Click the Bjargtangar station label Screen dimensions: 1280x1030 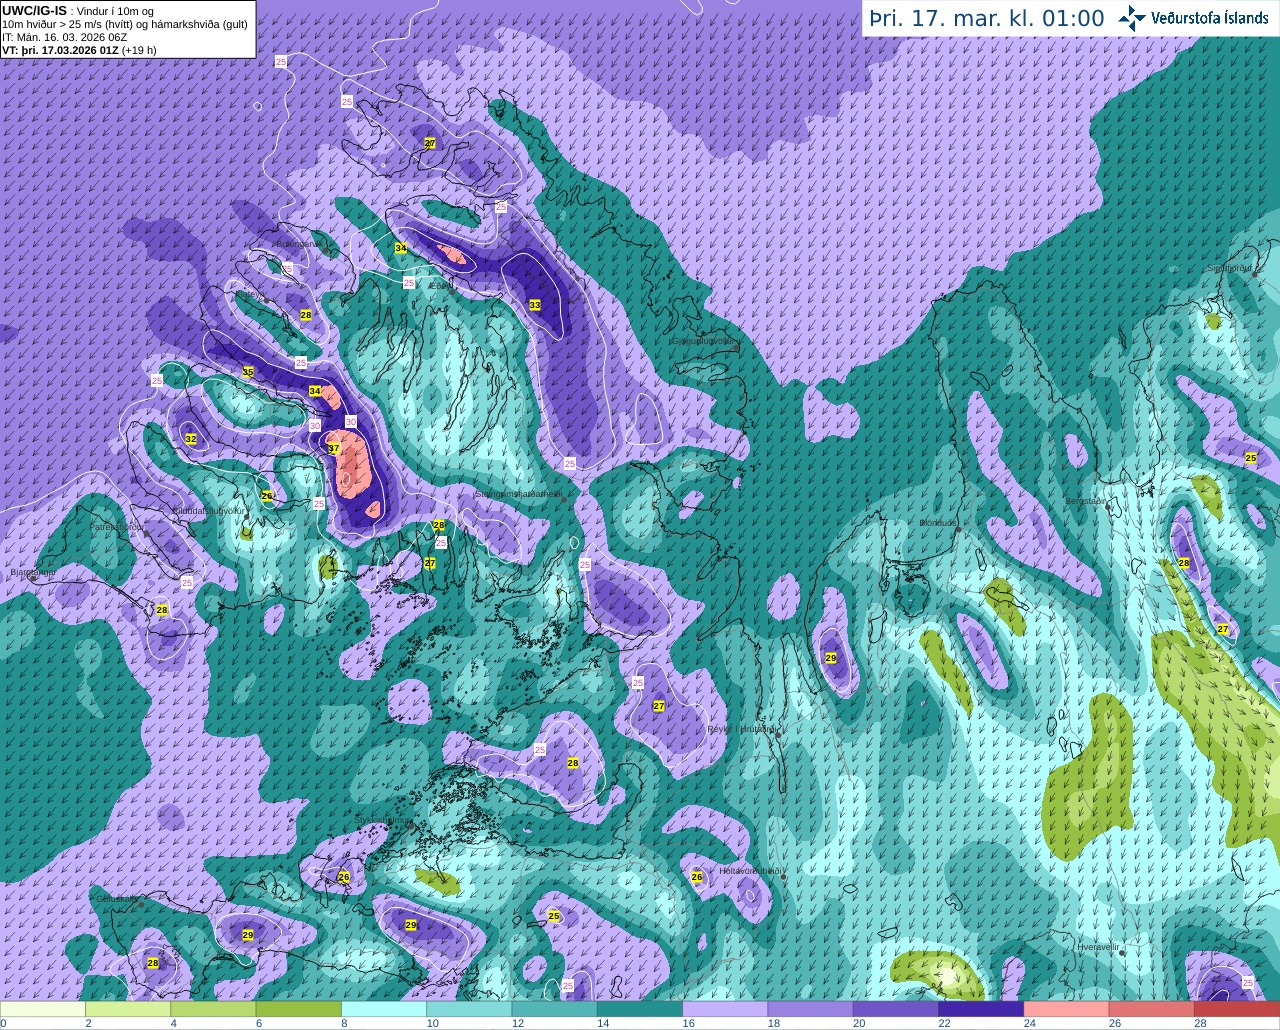(x=32, y=573)
